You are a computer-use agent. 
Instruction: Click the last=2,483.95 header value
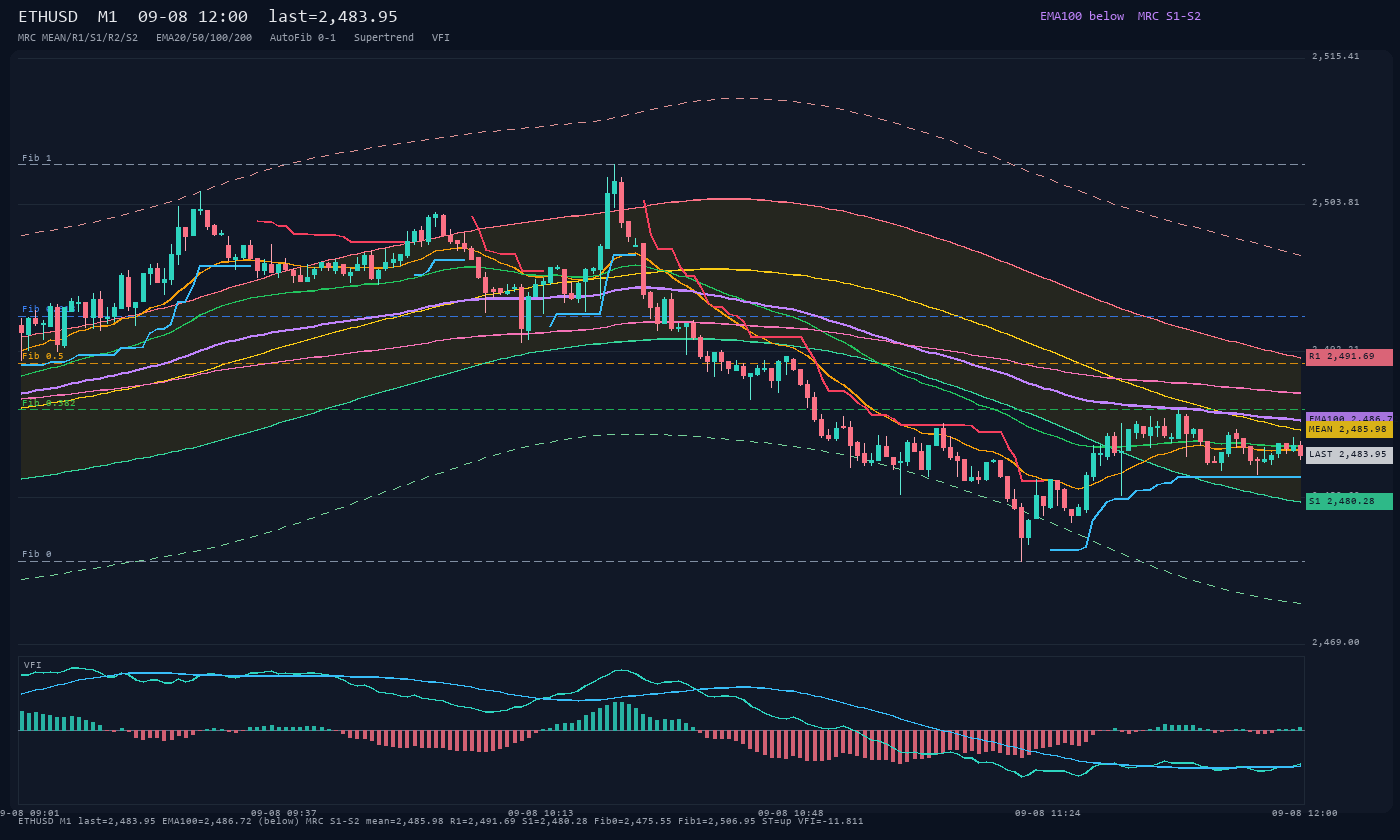[x=333, y=17]
